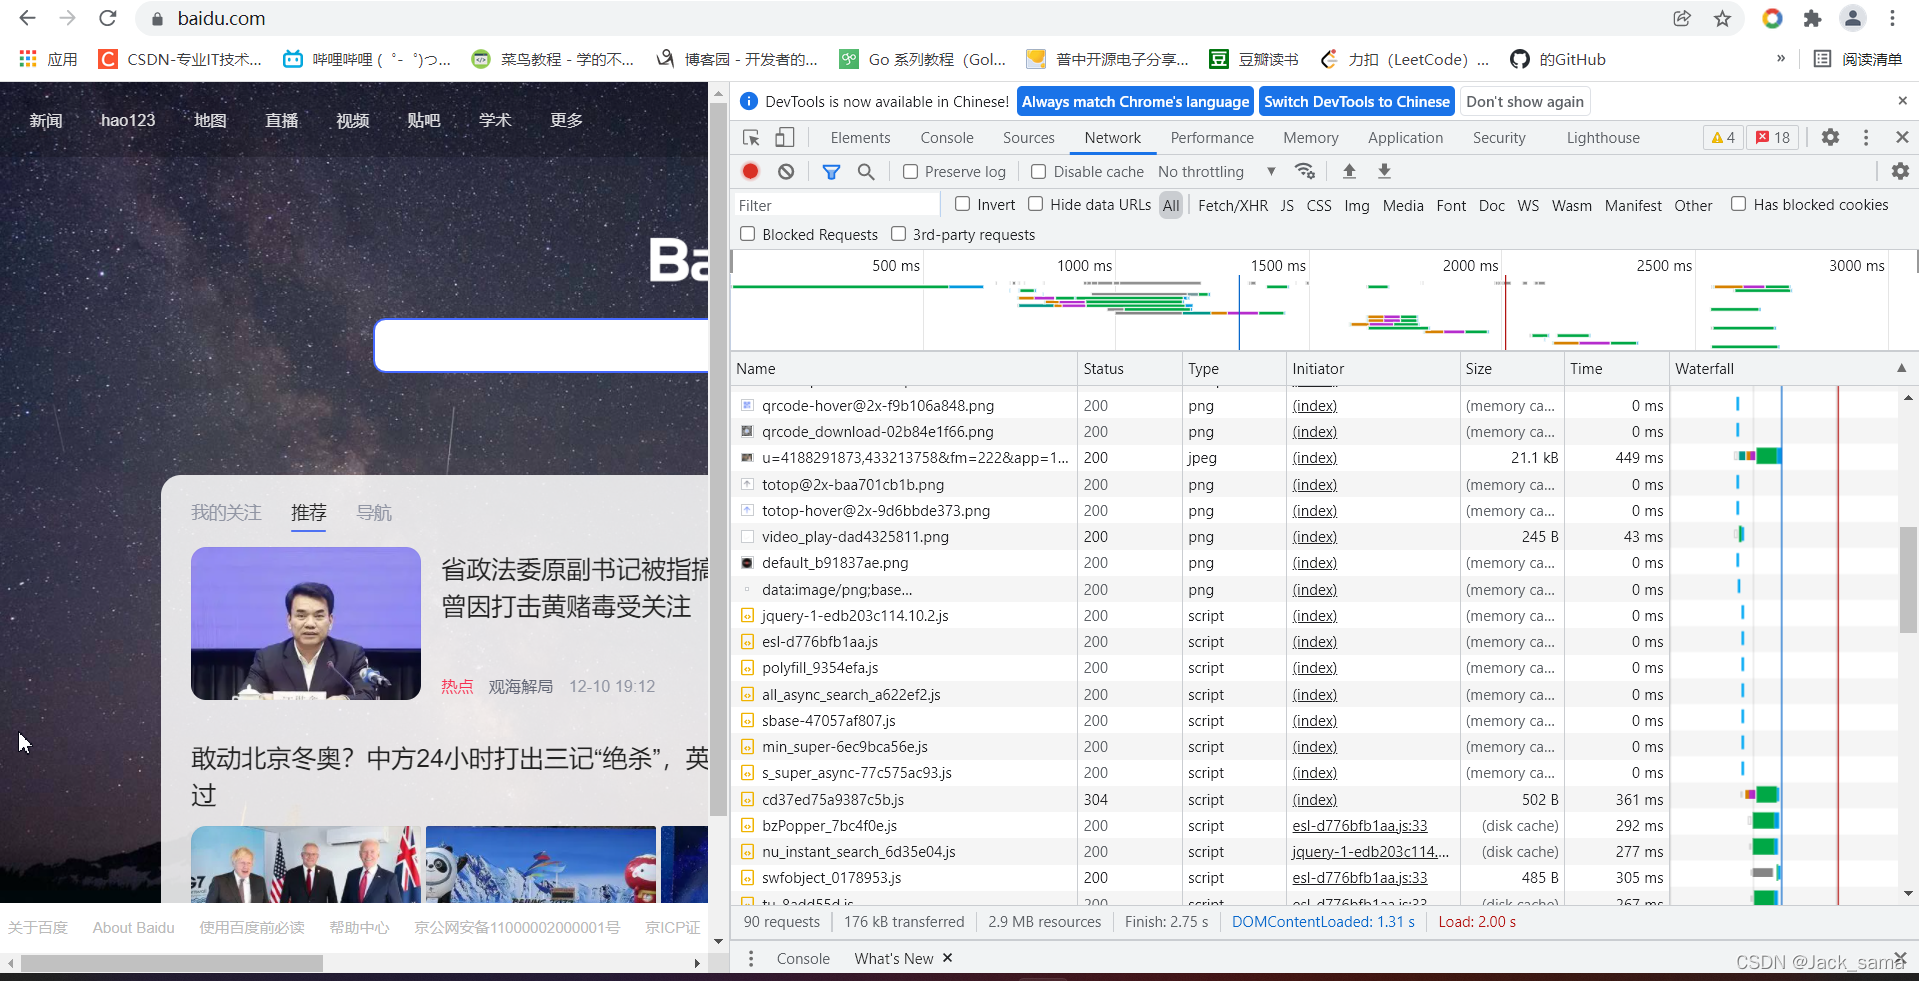
Task: Click the network list scrollbar thumb
Action: click(1908, 580)
